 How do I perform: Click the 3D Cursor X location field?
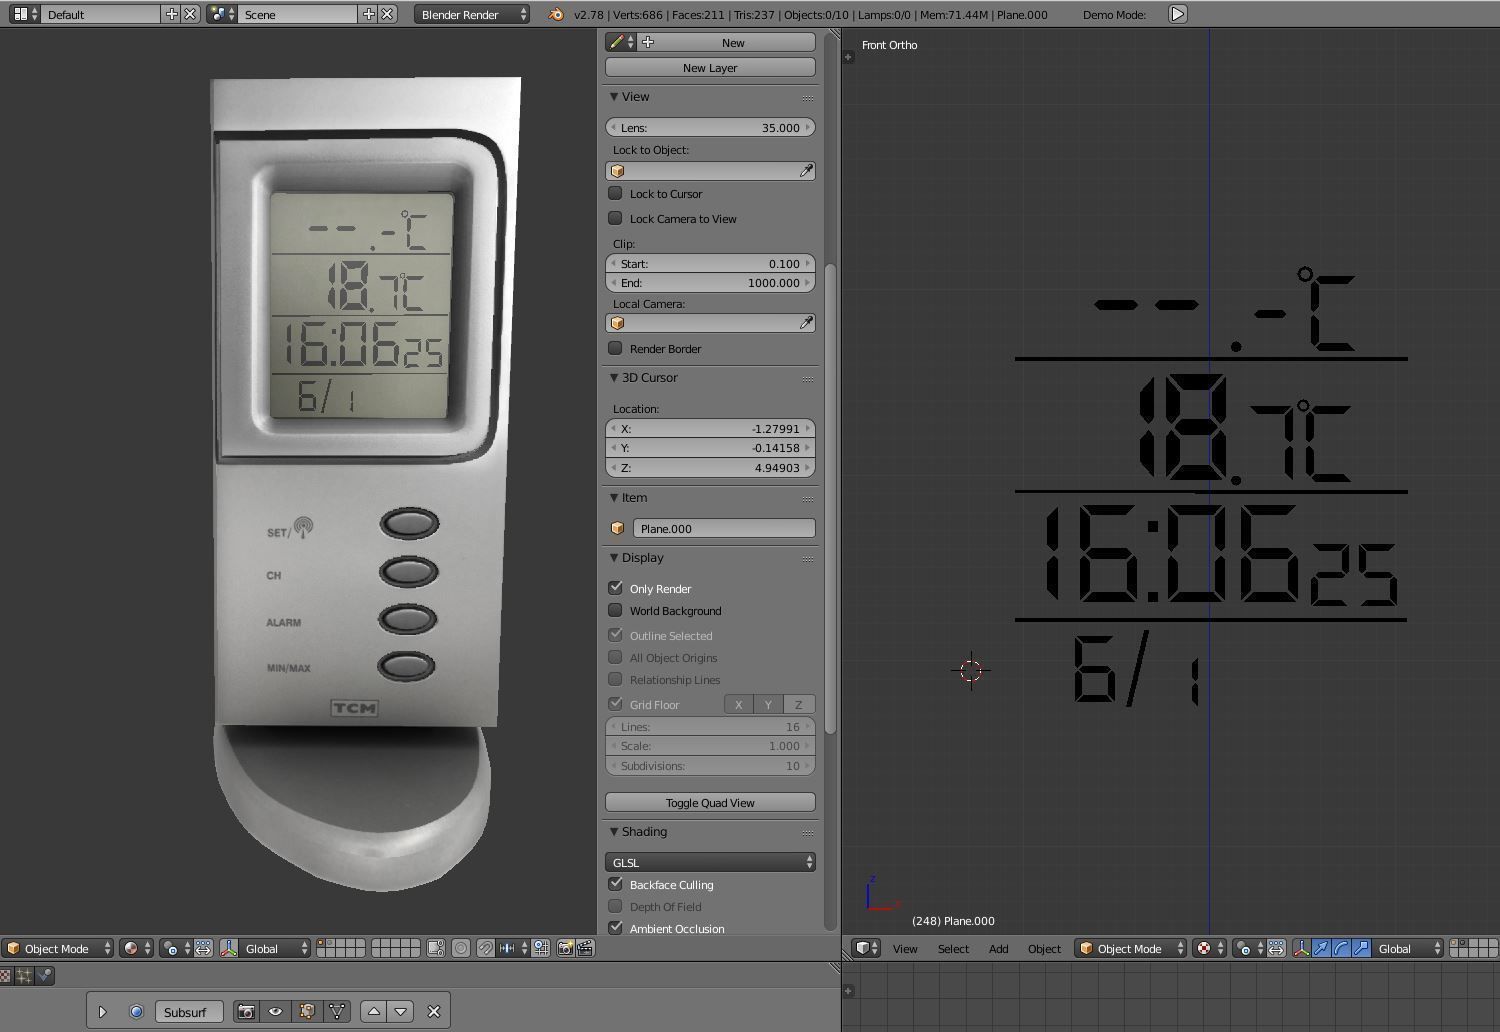710,428
